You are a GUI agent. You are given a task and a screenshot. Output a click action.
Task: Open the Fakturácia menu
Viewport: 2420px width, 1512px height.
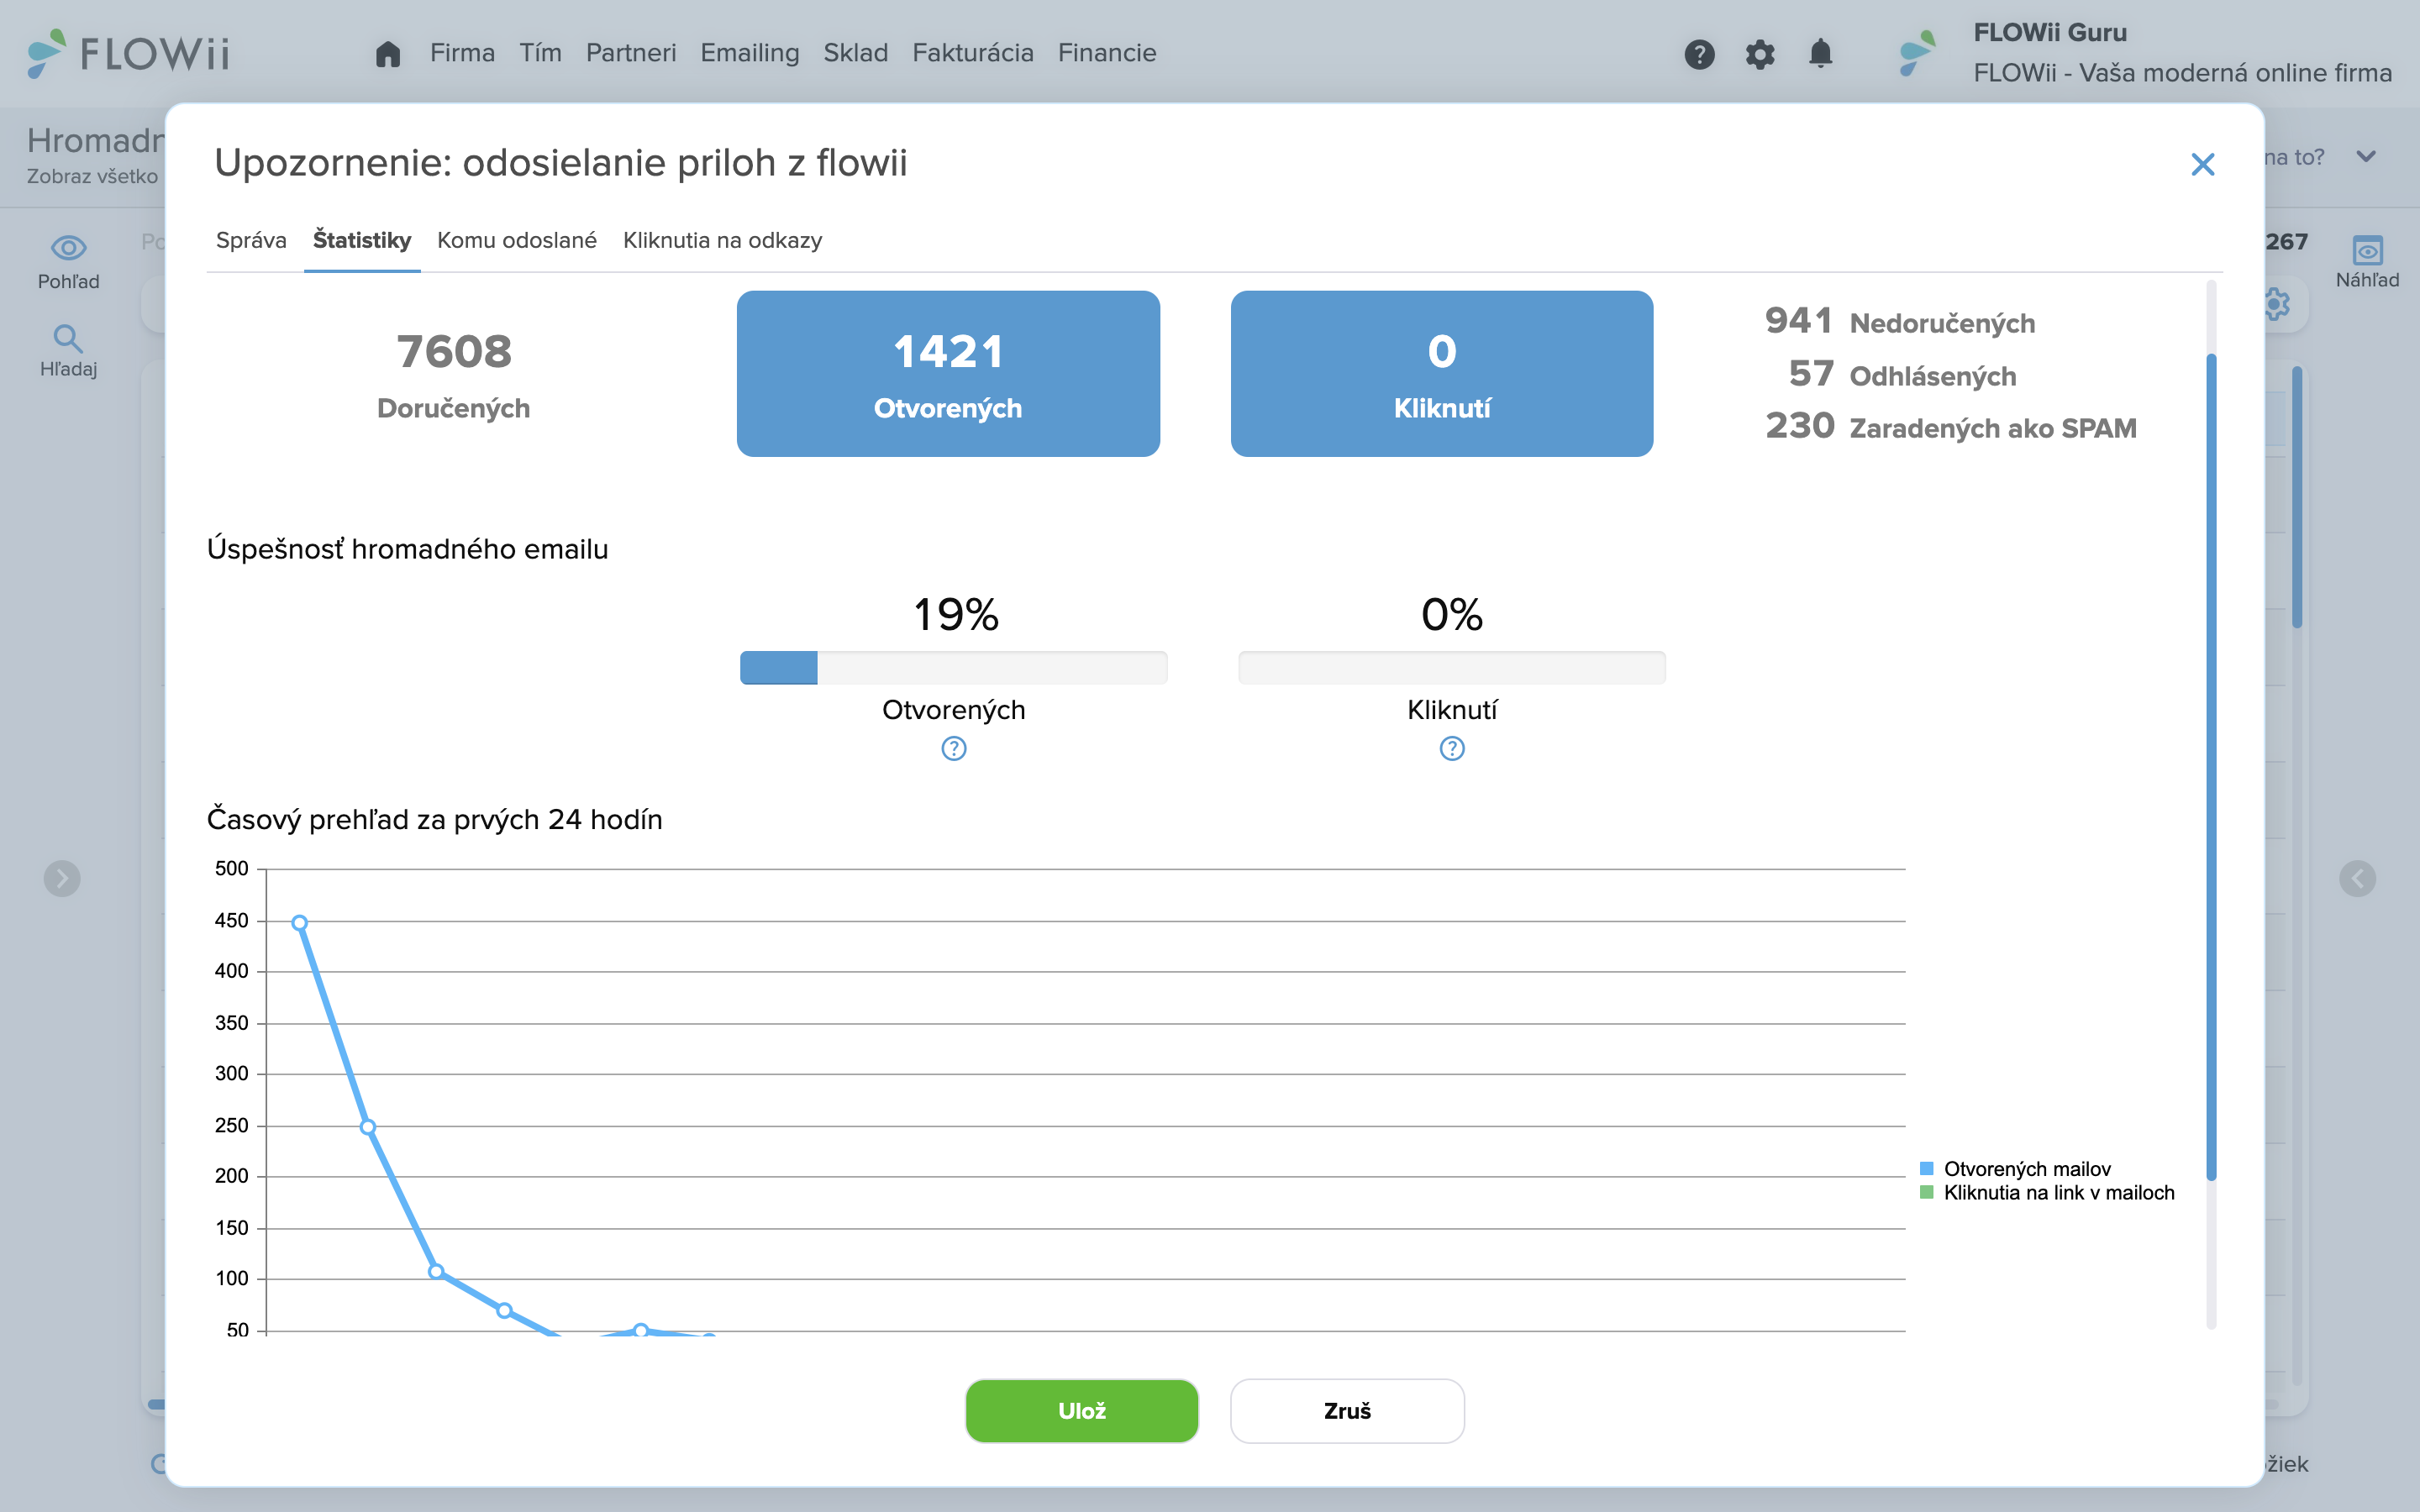click(973, 53)
